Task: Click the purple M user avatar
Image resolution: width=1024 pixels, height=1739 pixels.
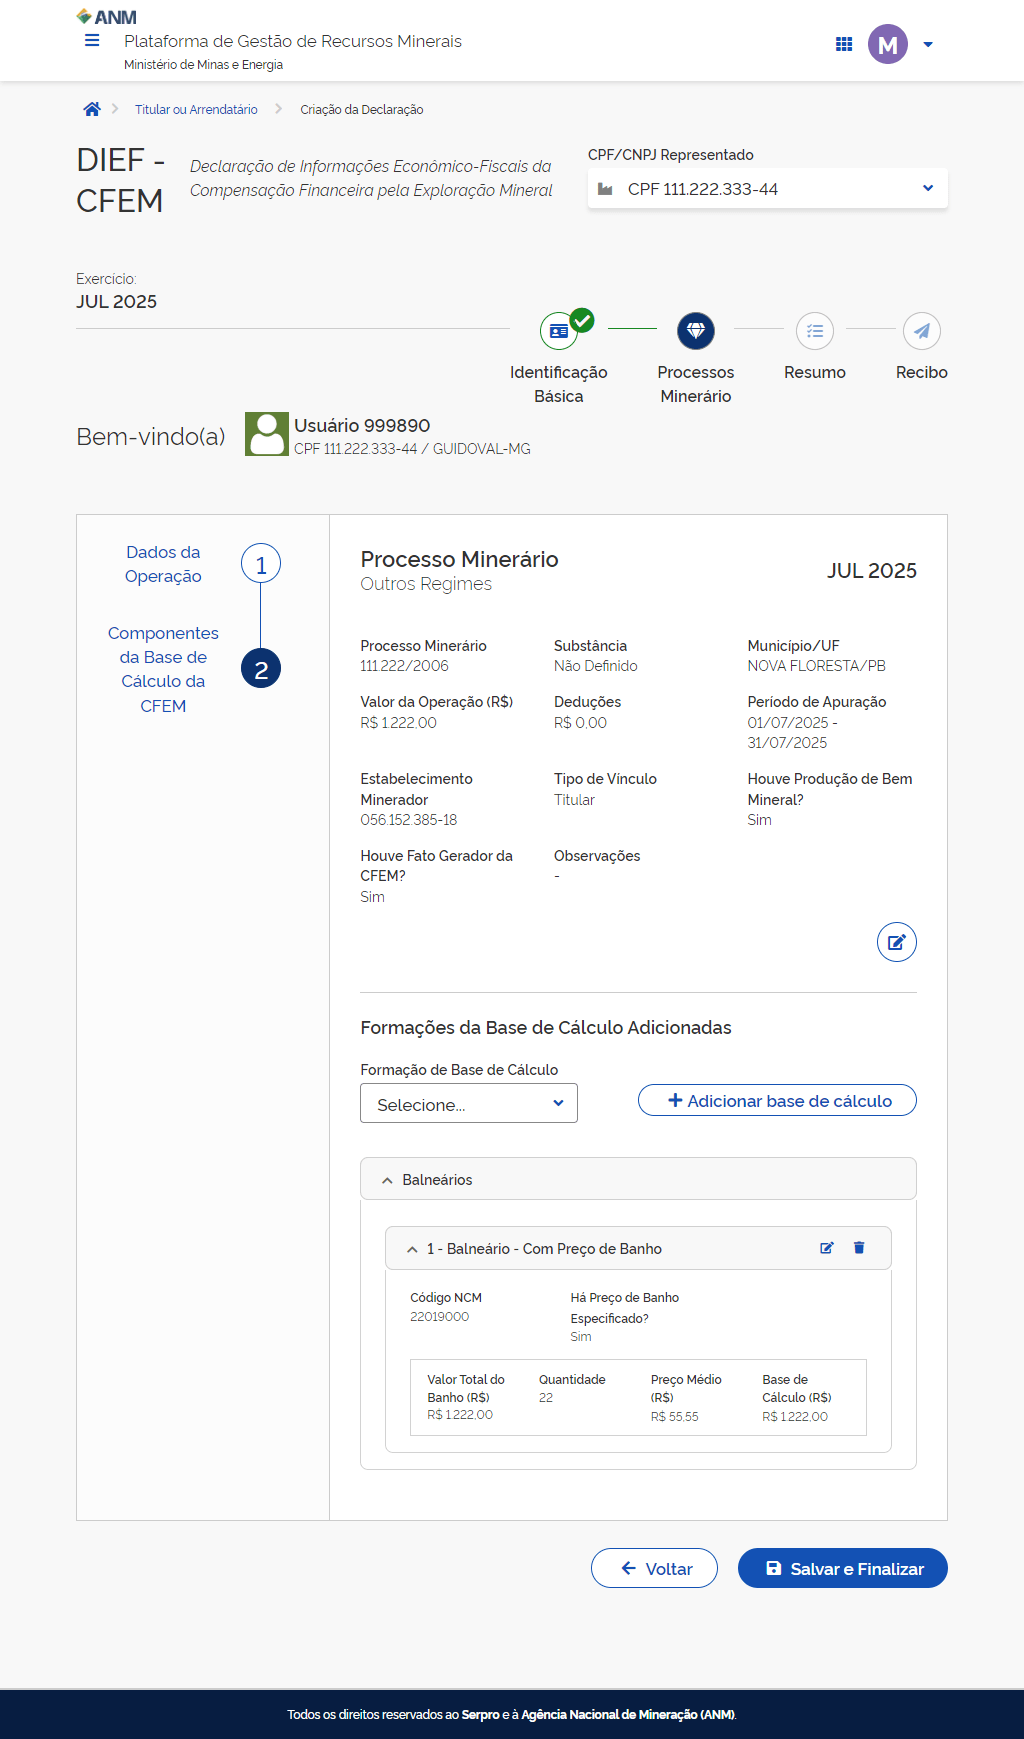Action: [887, 44]
